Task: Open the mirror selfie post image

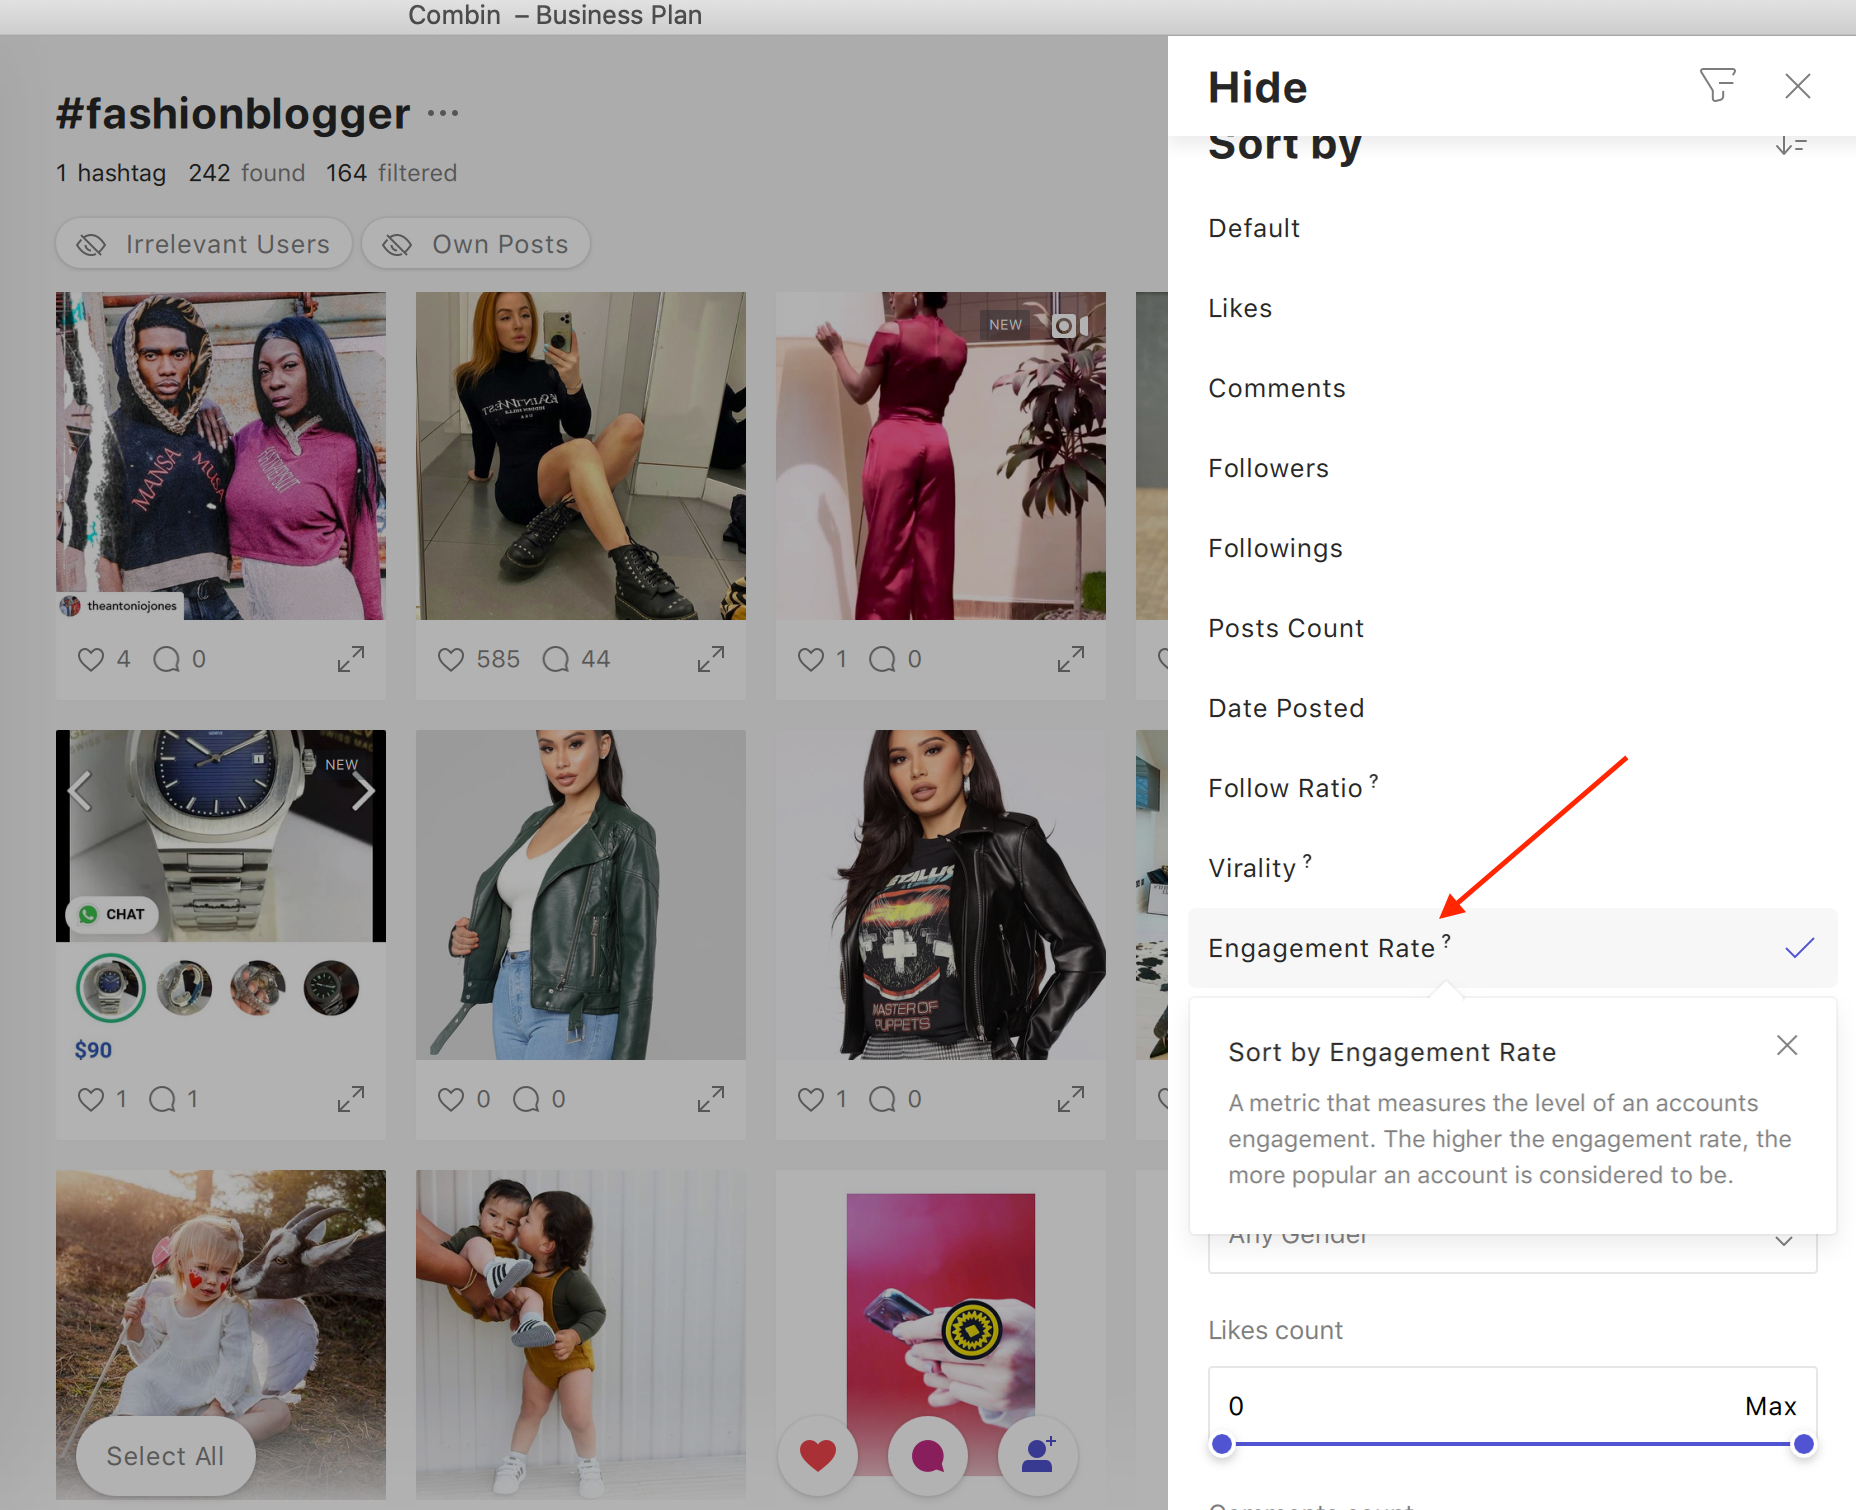Action: click(581, 456)
